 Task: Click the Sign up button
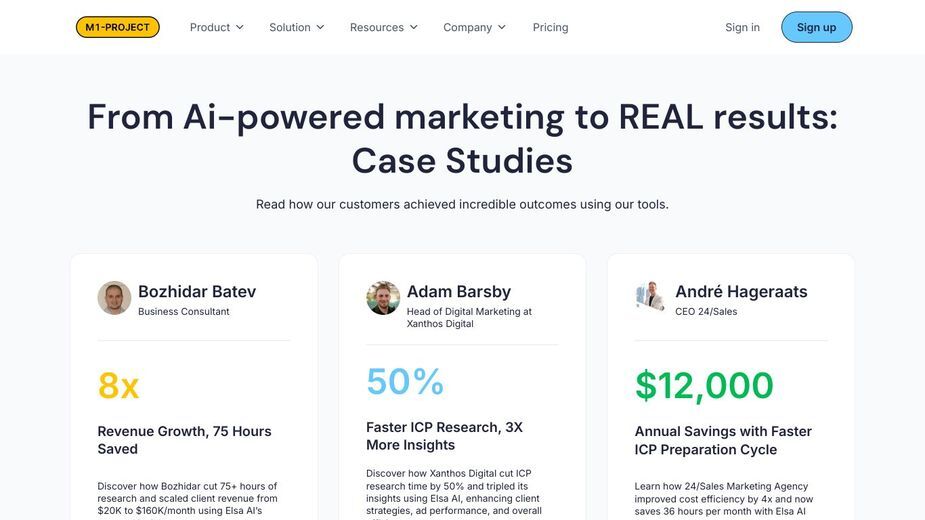[816, 27]
